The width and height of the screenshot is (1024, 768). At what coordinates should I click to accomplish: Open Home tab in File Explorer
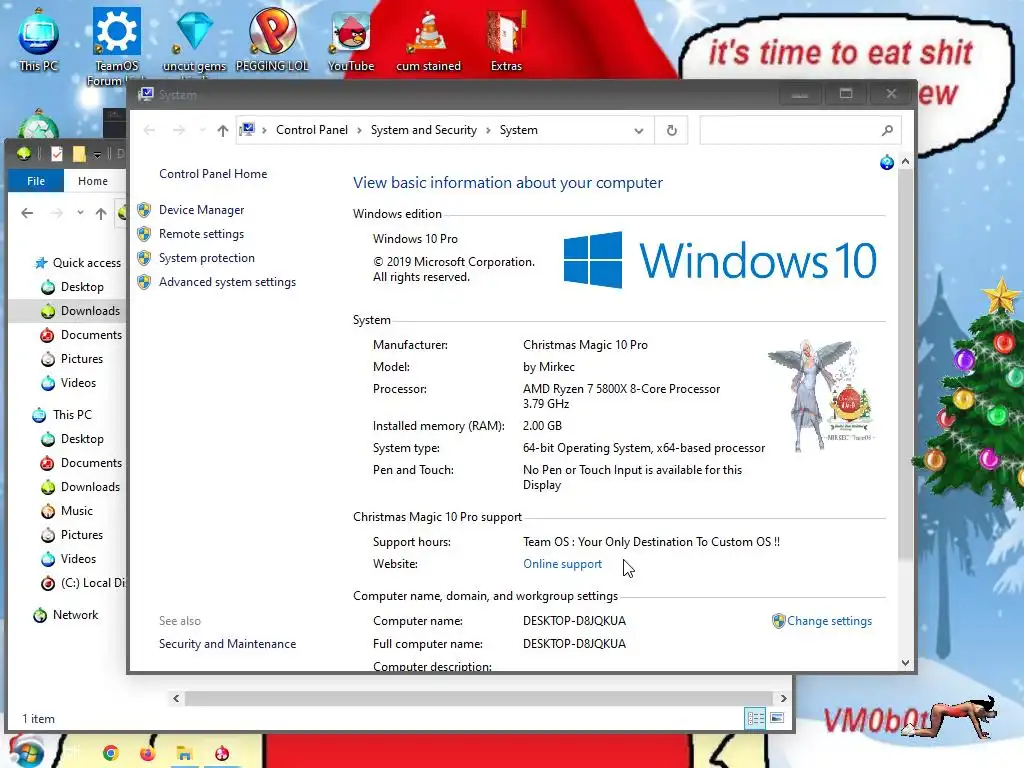coord(93,181)
